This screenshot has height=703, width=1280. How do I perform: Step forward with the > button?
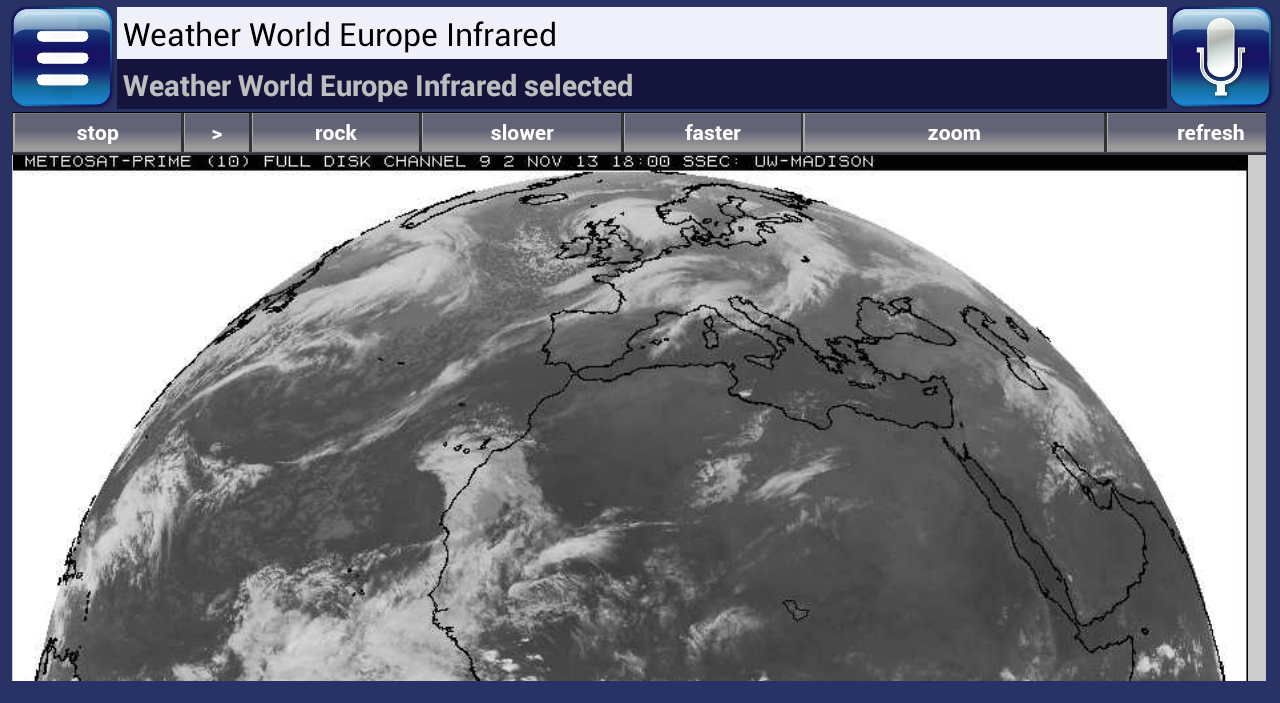(x=217, y=133)
